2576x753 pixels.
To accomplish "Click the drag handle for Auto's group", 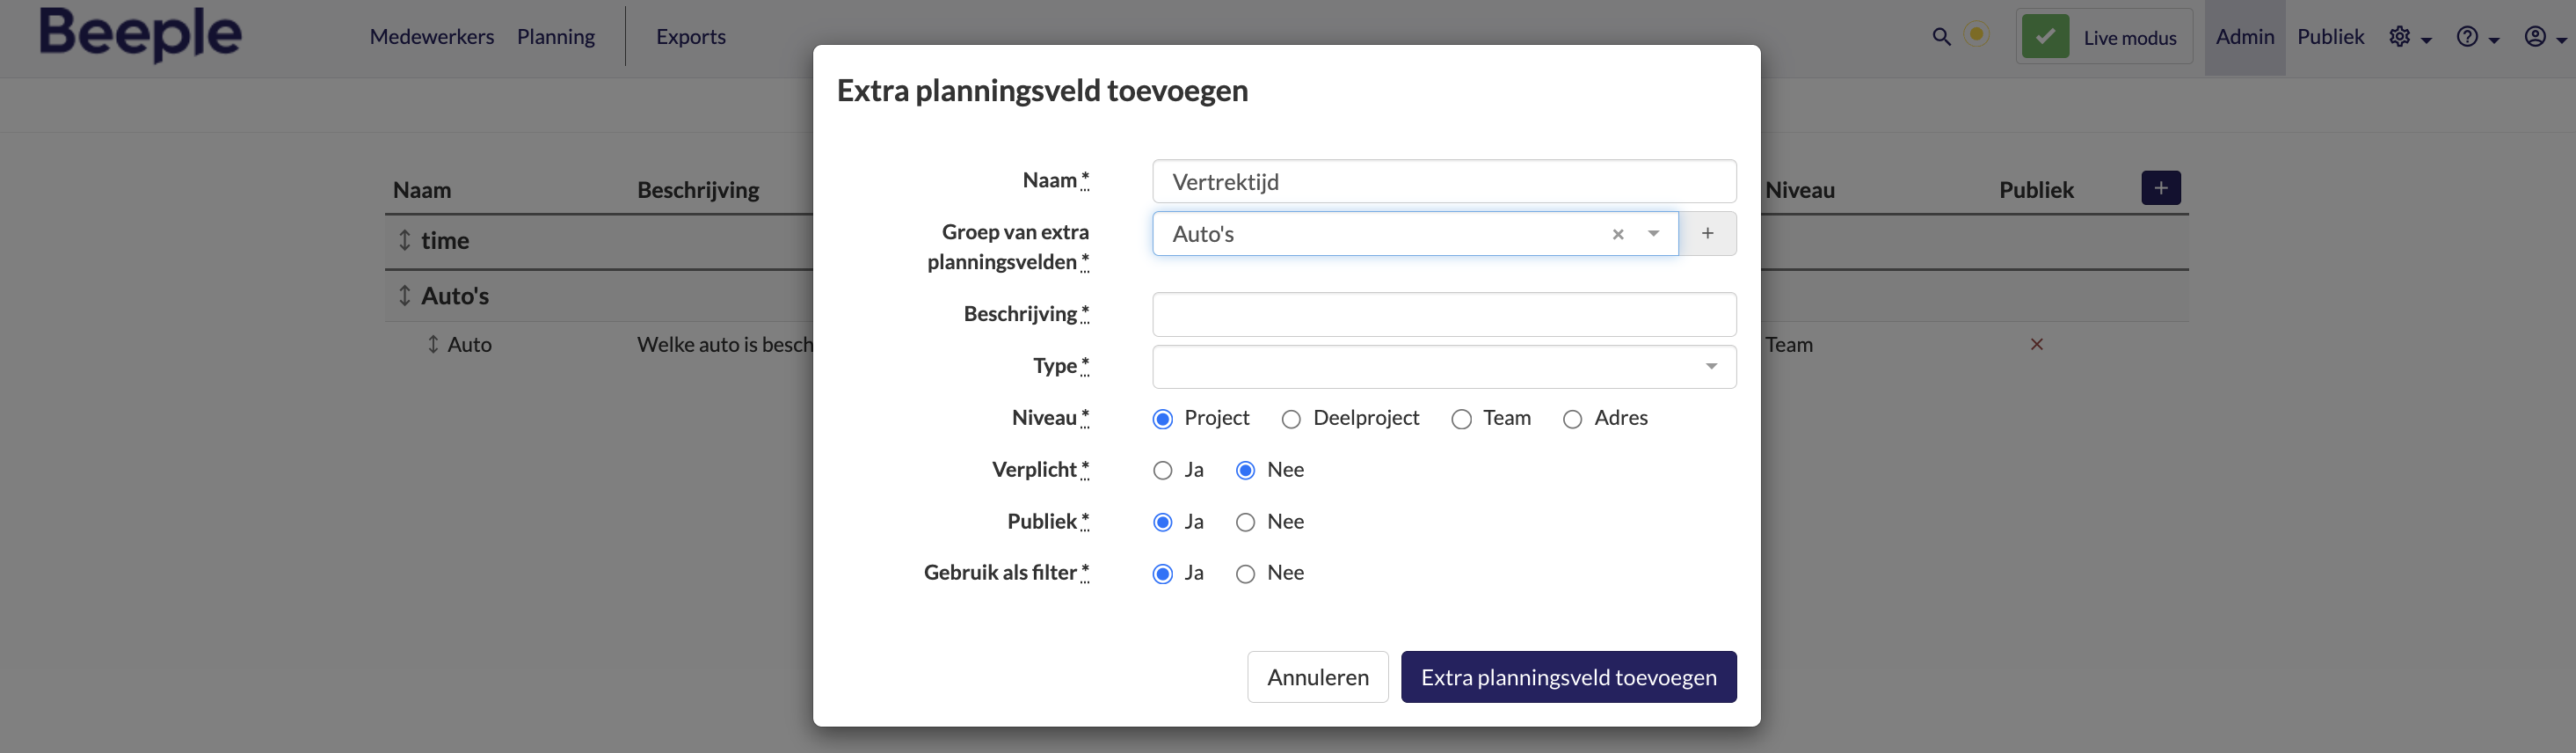I will [404, 295].
